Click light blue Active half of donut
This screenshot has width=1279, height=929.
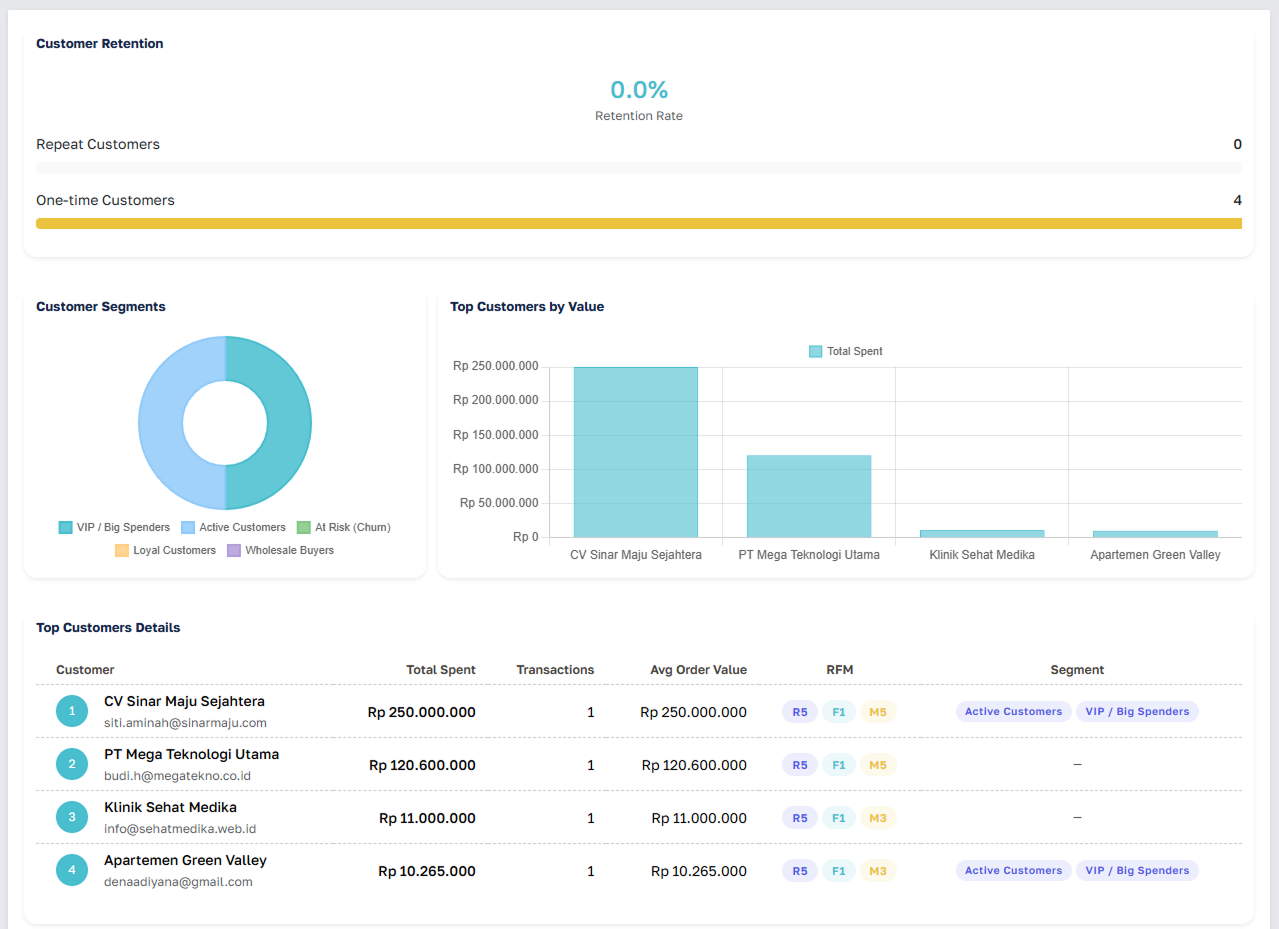pos(160,423)
